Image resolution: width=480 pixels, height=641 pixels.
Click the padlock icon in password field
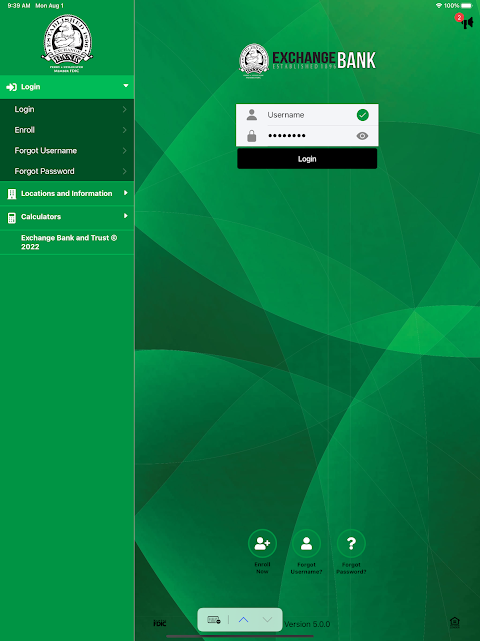(252, 136)
